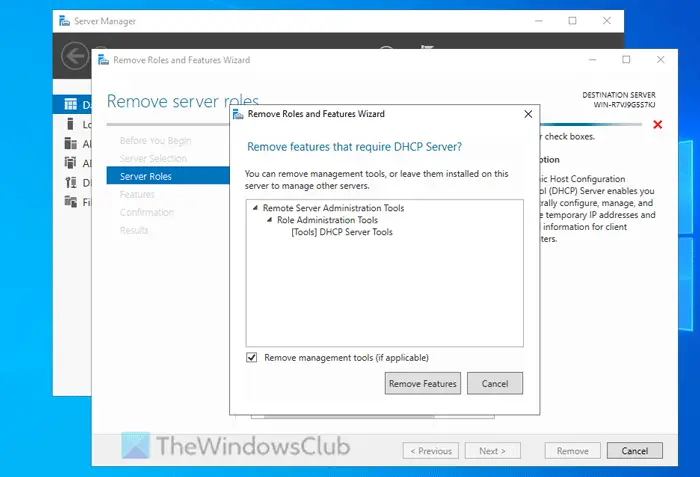Open the Confirmation wizard step
The width and height of the screenshot is (700, 477).
coord(146,212)
